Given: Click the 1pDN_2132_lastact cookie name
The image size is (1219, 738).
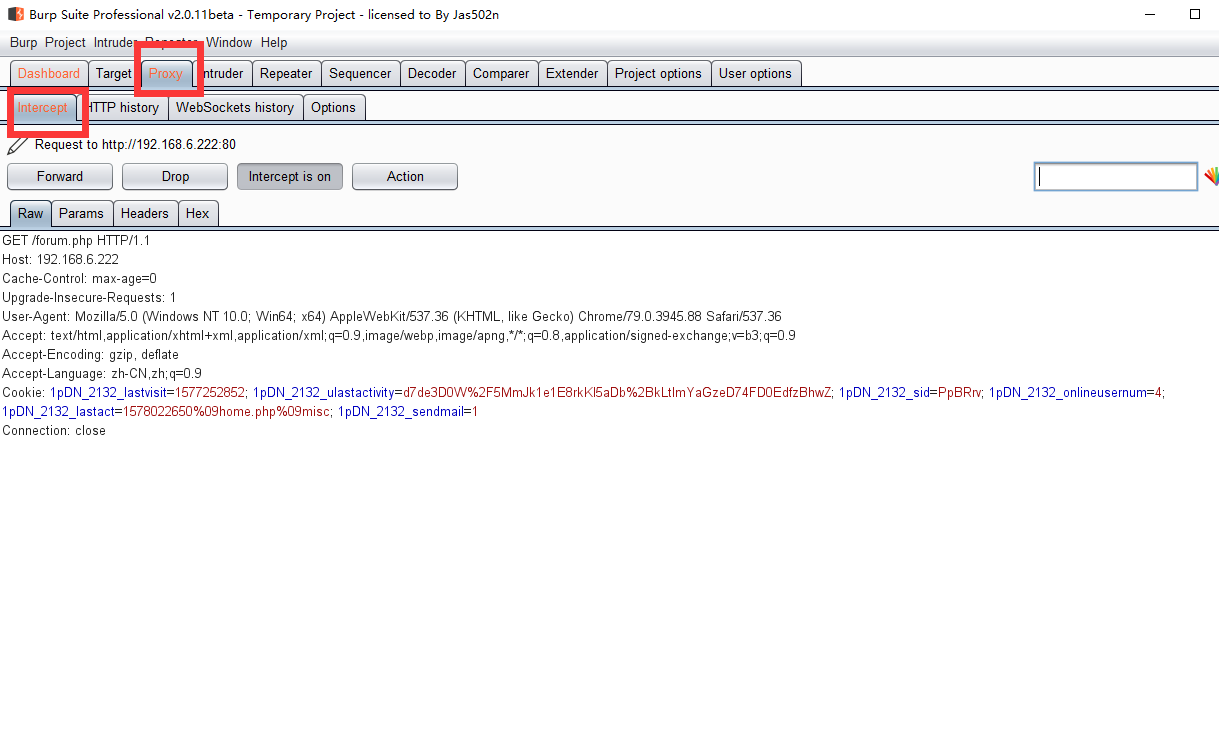Looking at the screenshot, I should 58,412.
